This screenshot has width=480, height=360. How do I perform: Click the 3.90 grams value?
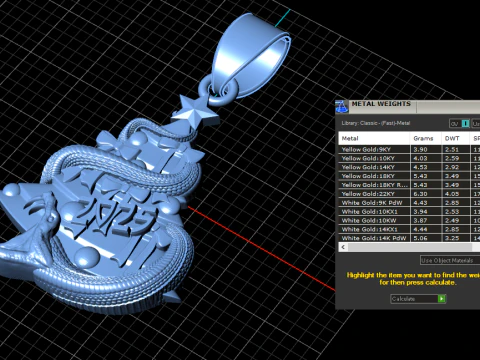tap(420, 149)
